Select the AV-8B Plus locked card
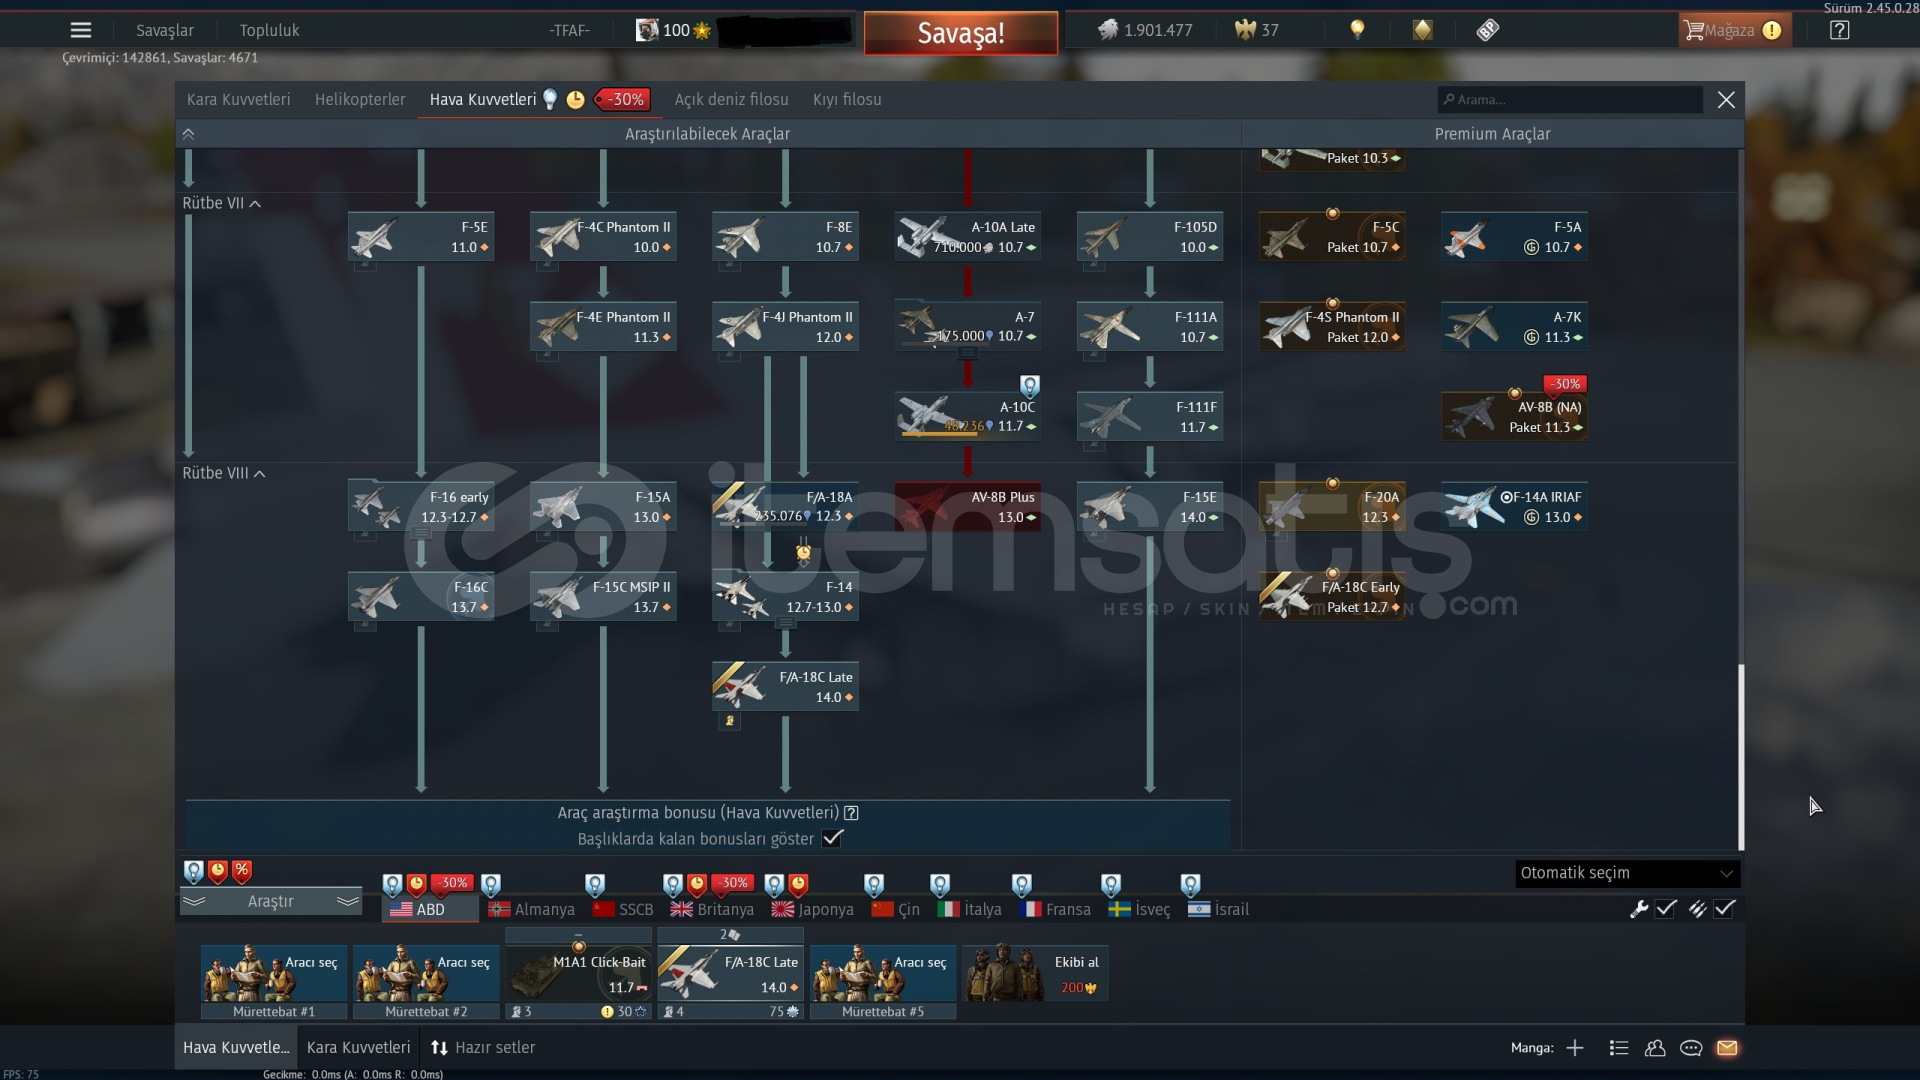Image resolution: width=1920 pixels, height=1080 pixels. pyautogui.click(x=967, y=506)
